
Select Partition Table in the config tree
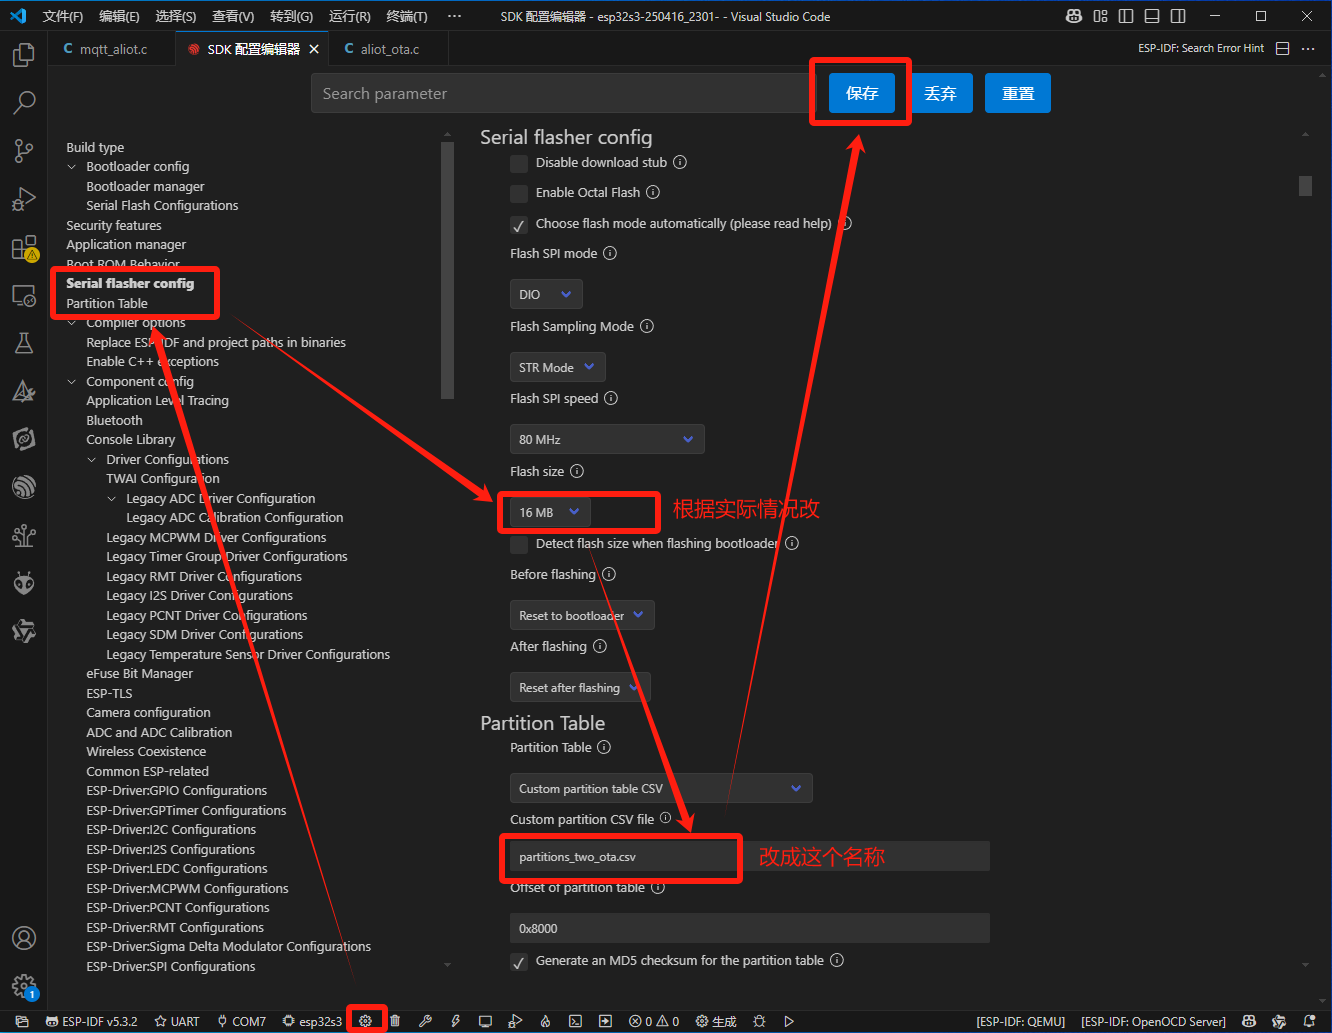click(107, 303)
